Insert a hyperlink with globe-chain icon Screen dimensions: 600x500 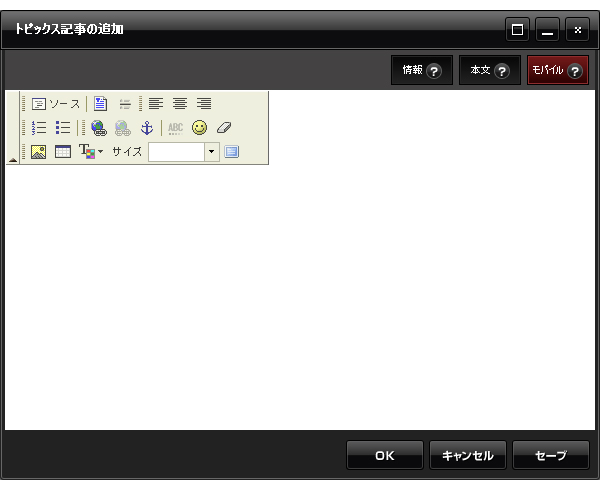tap(99, 128)
